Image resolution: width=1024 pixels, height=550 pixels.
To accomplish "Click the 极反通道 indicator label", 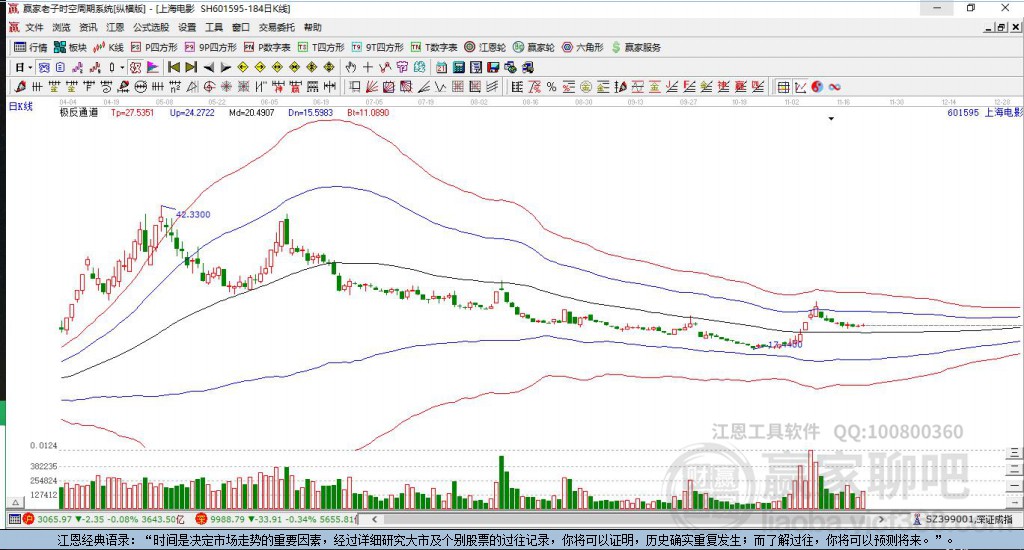I will pyautogui.click(x=79, y=113).
